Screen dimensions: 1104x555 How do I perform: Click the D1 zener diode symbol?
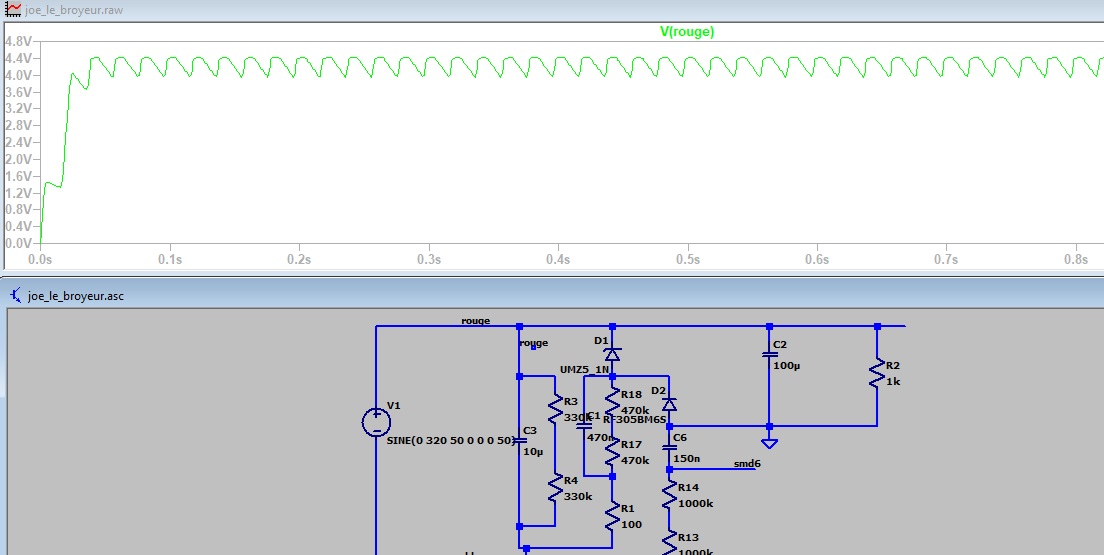pyautogui.click(x=613, y=354)
